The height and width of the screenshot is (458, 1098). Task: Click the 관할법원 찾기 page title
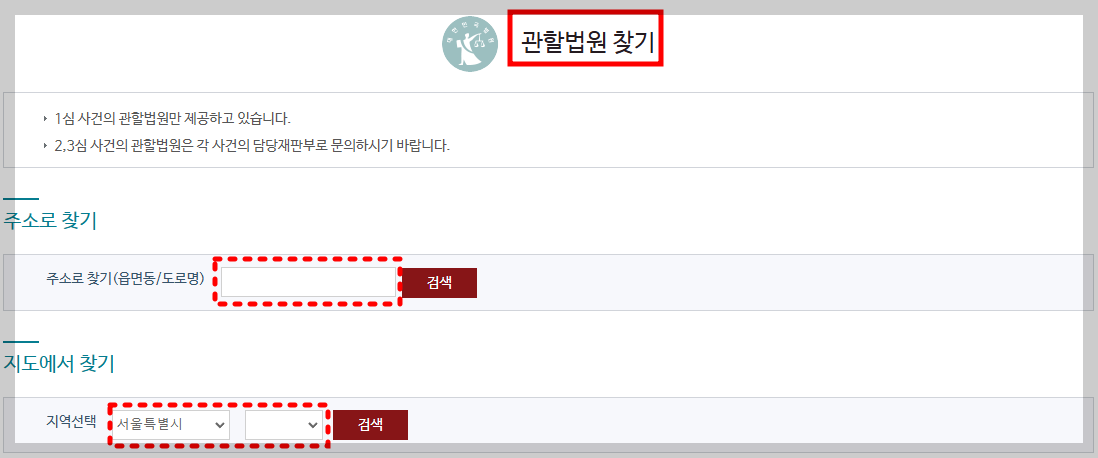coord(587,43)
